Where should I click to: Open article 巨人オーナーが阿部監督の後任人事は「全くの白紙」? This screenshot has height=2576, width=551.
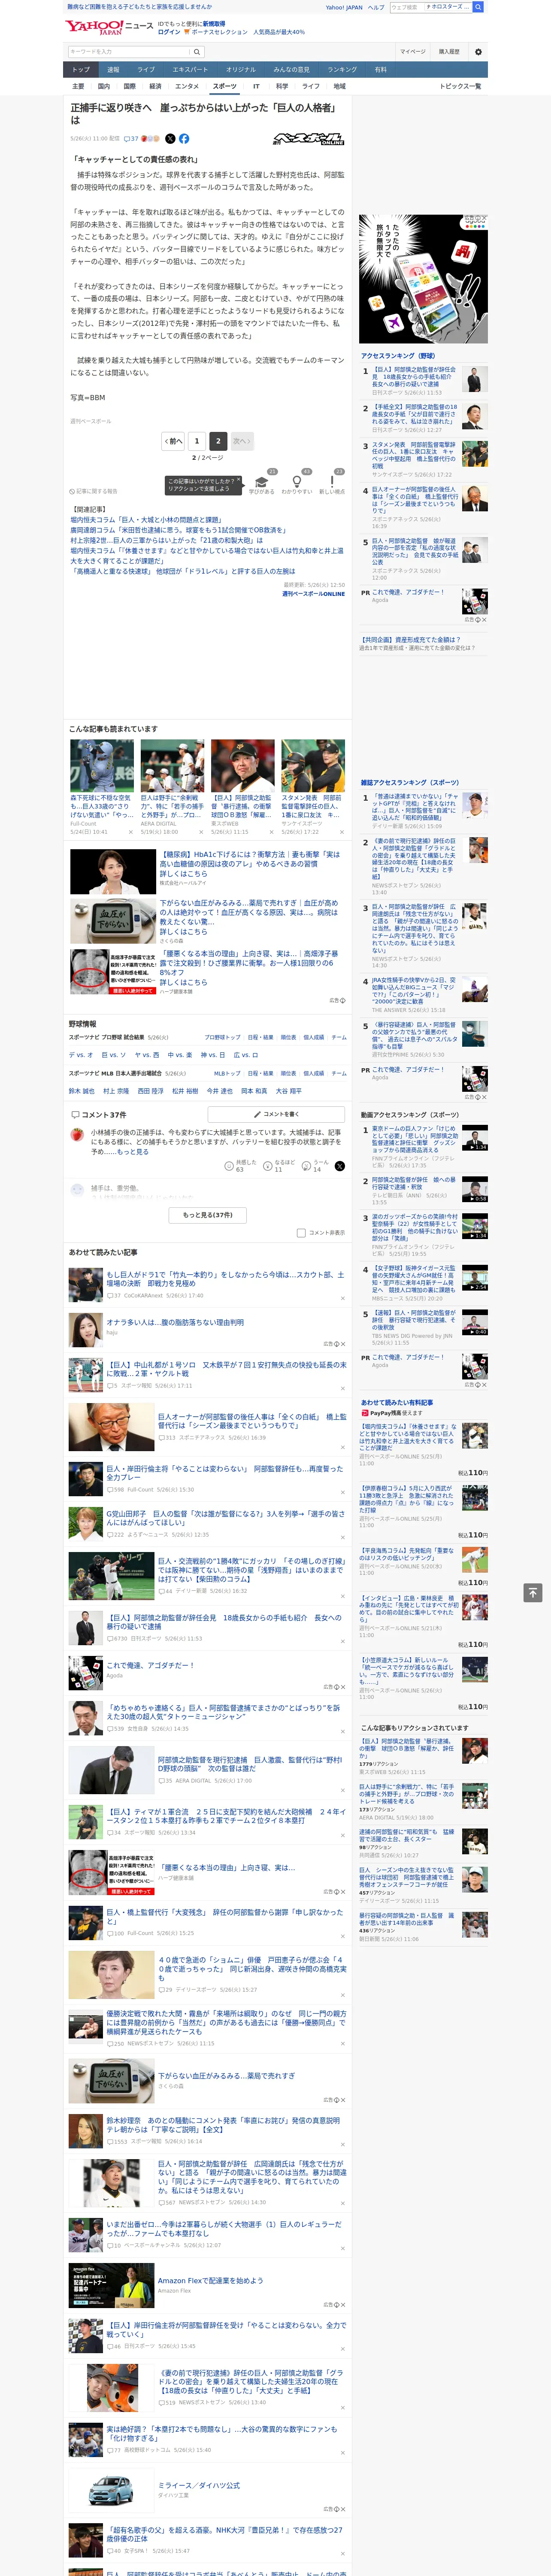coord(252,1421)
